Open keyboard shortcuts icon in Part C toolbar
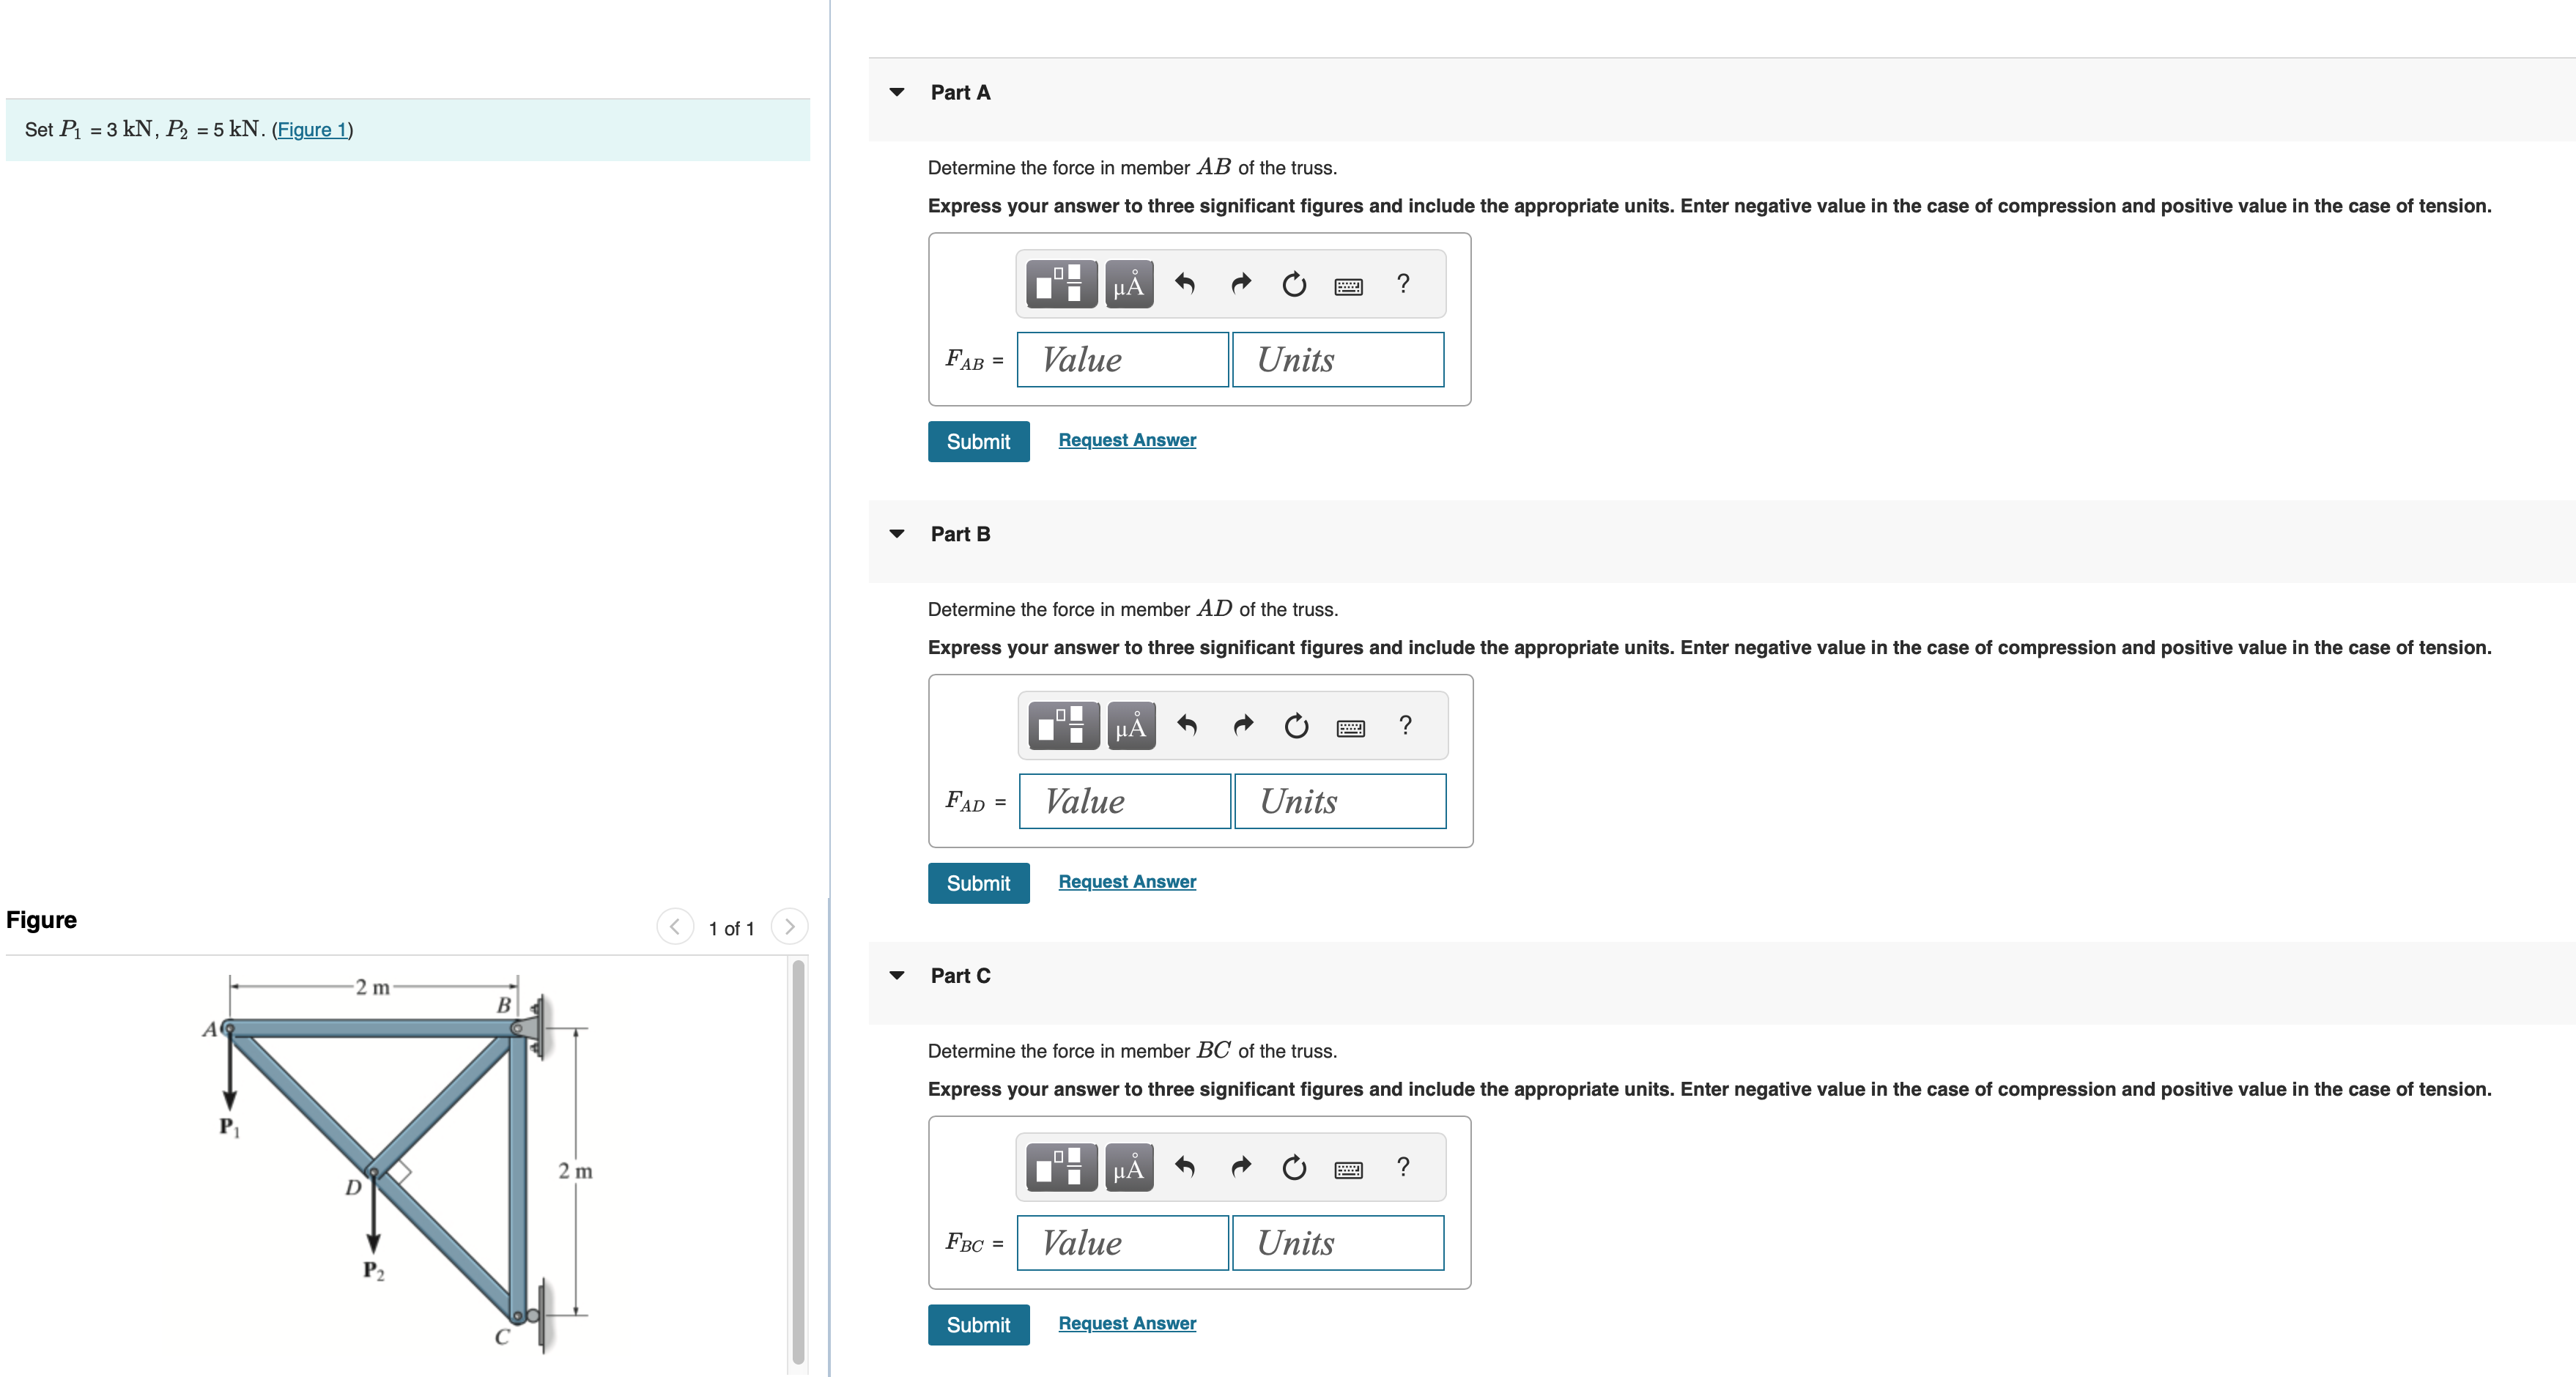Screen dimensions: 2576x1377 coord(1348,1168)
